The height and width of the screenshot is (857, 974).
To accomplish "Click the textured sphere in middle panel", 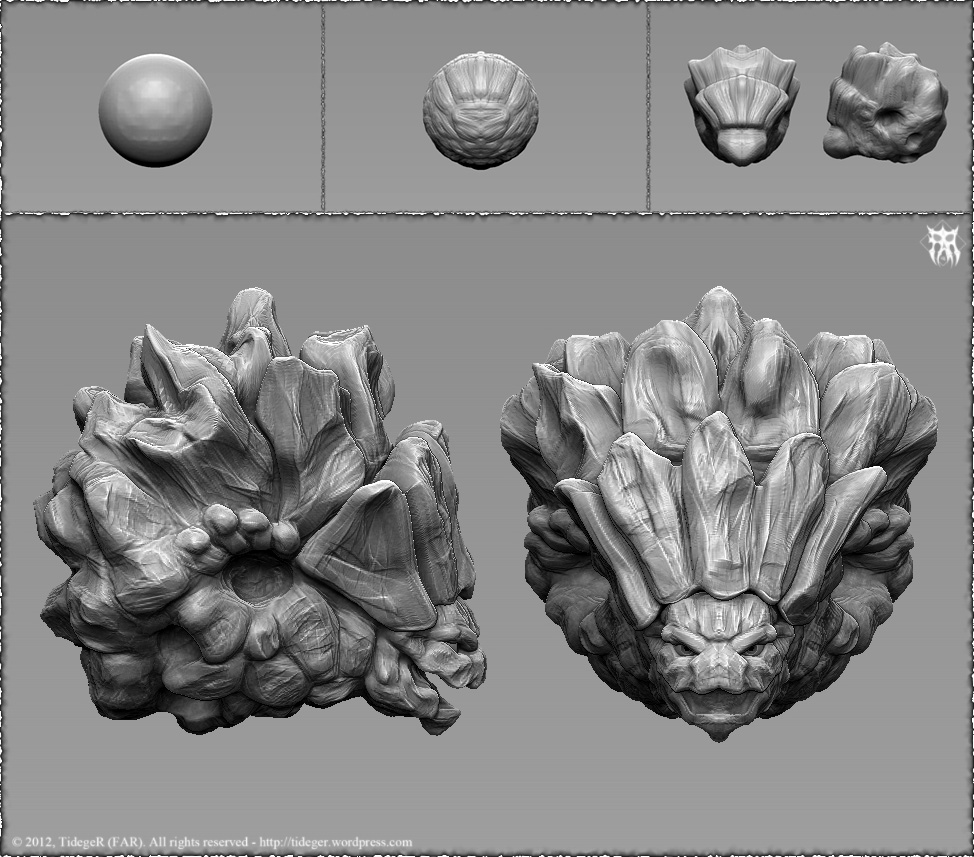I will (x=481, y=109).
